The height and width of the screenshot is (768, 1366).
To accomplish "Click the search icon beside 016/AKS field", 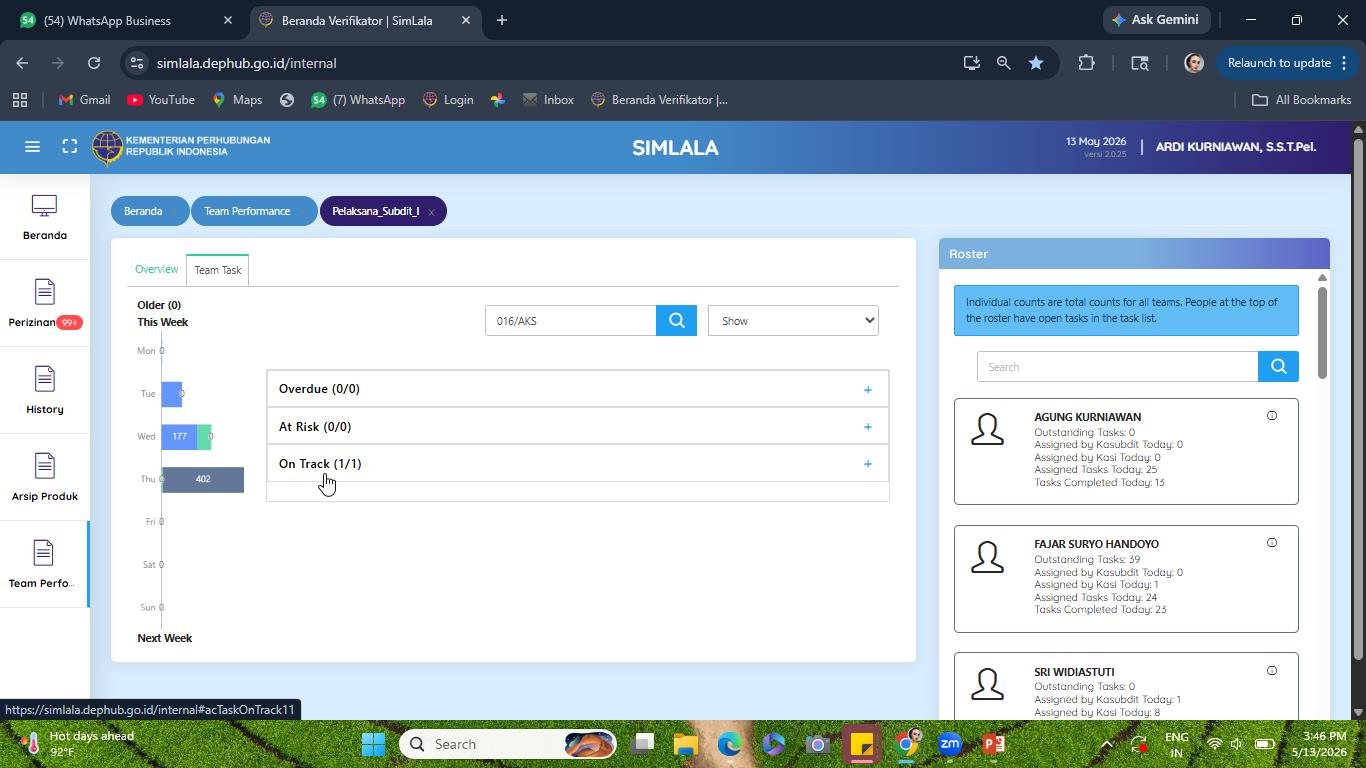I will point(677,321).
